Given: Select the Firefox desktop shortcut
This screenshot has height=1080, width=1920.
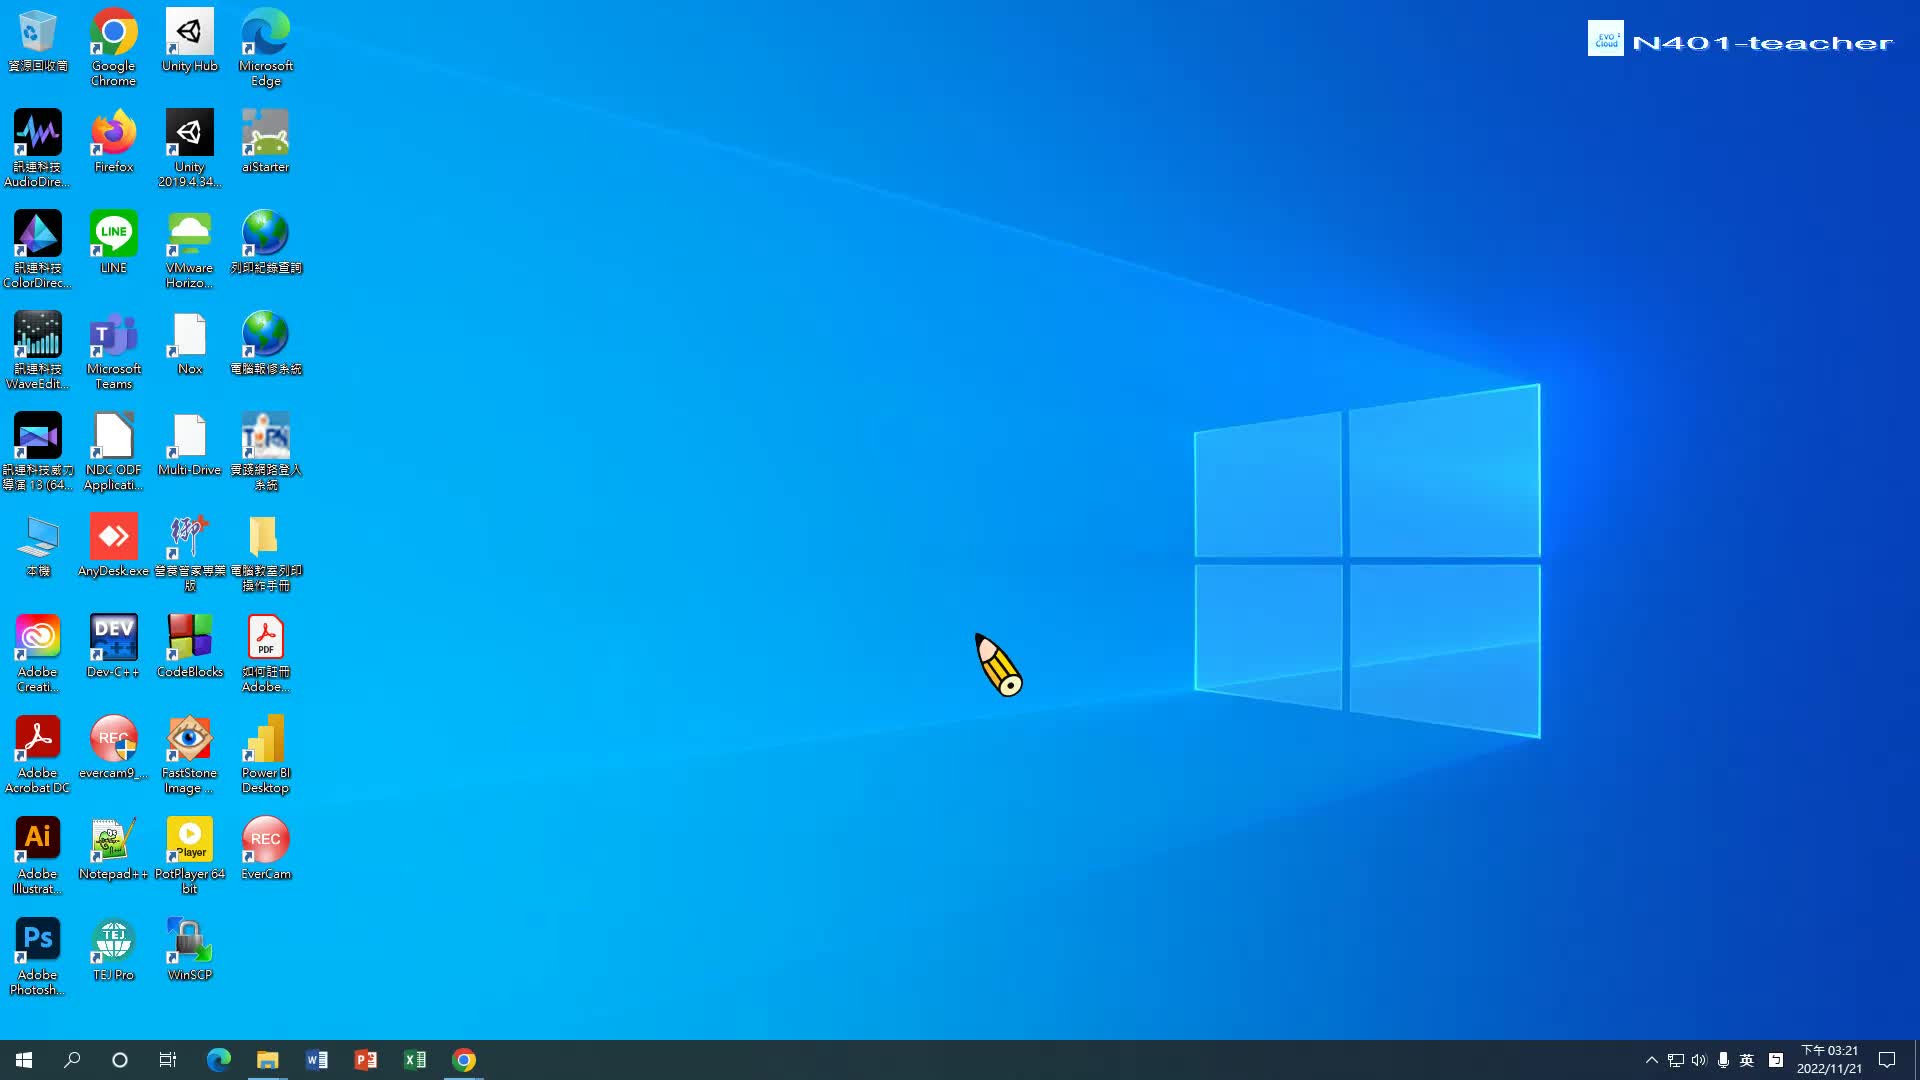Looking at the screenshot, I should tap(114, 142).
